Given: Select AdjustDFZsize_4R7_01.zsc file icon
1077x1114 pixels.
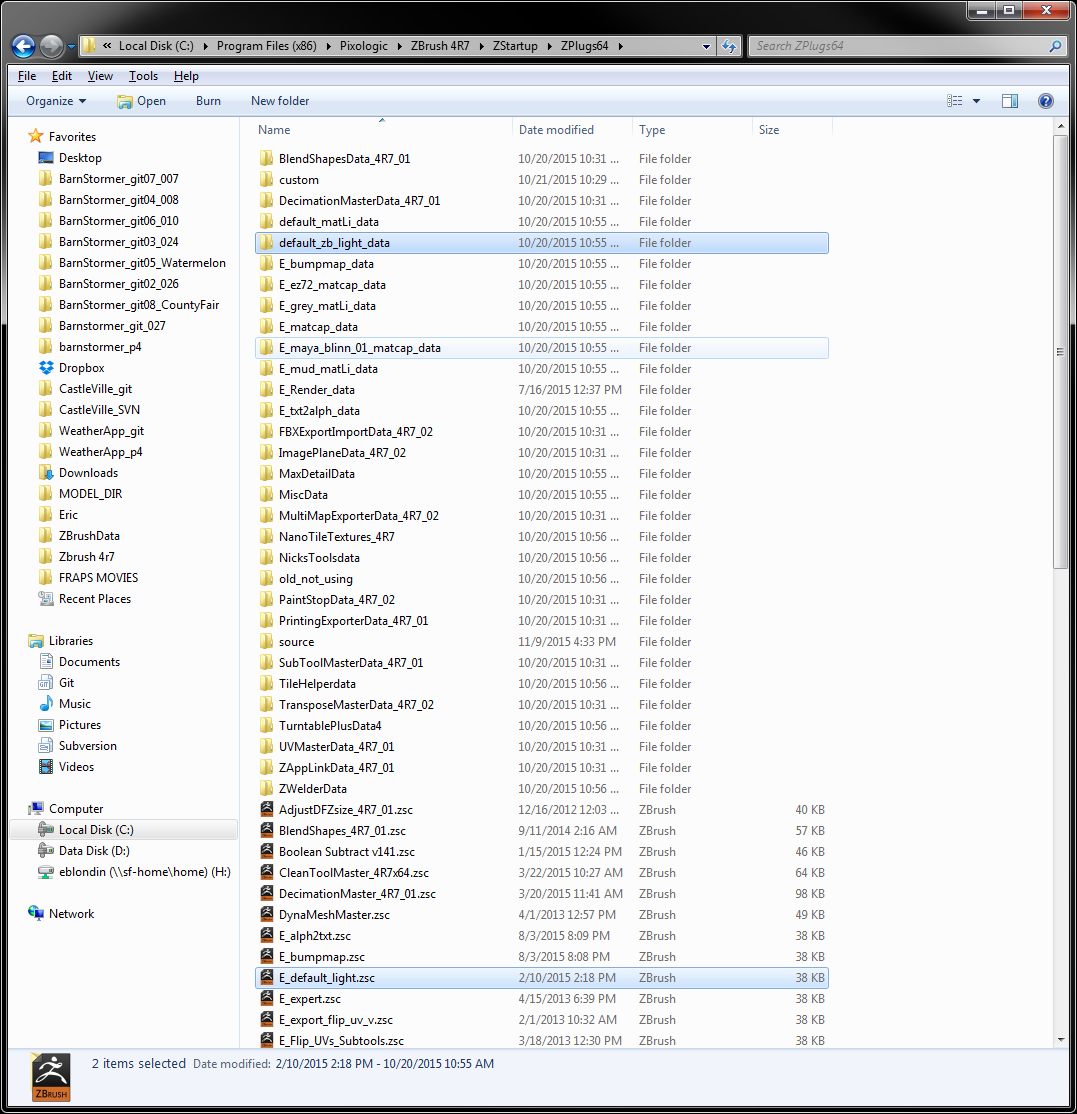Looking at the screenshot, I should point(266,809).
